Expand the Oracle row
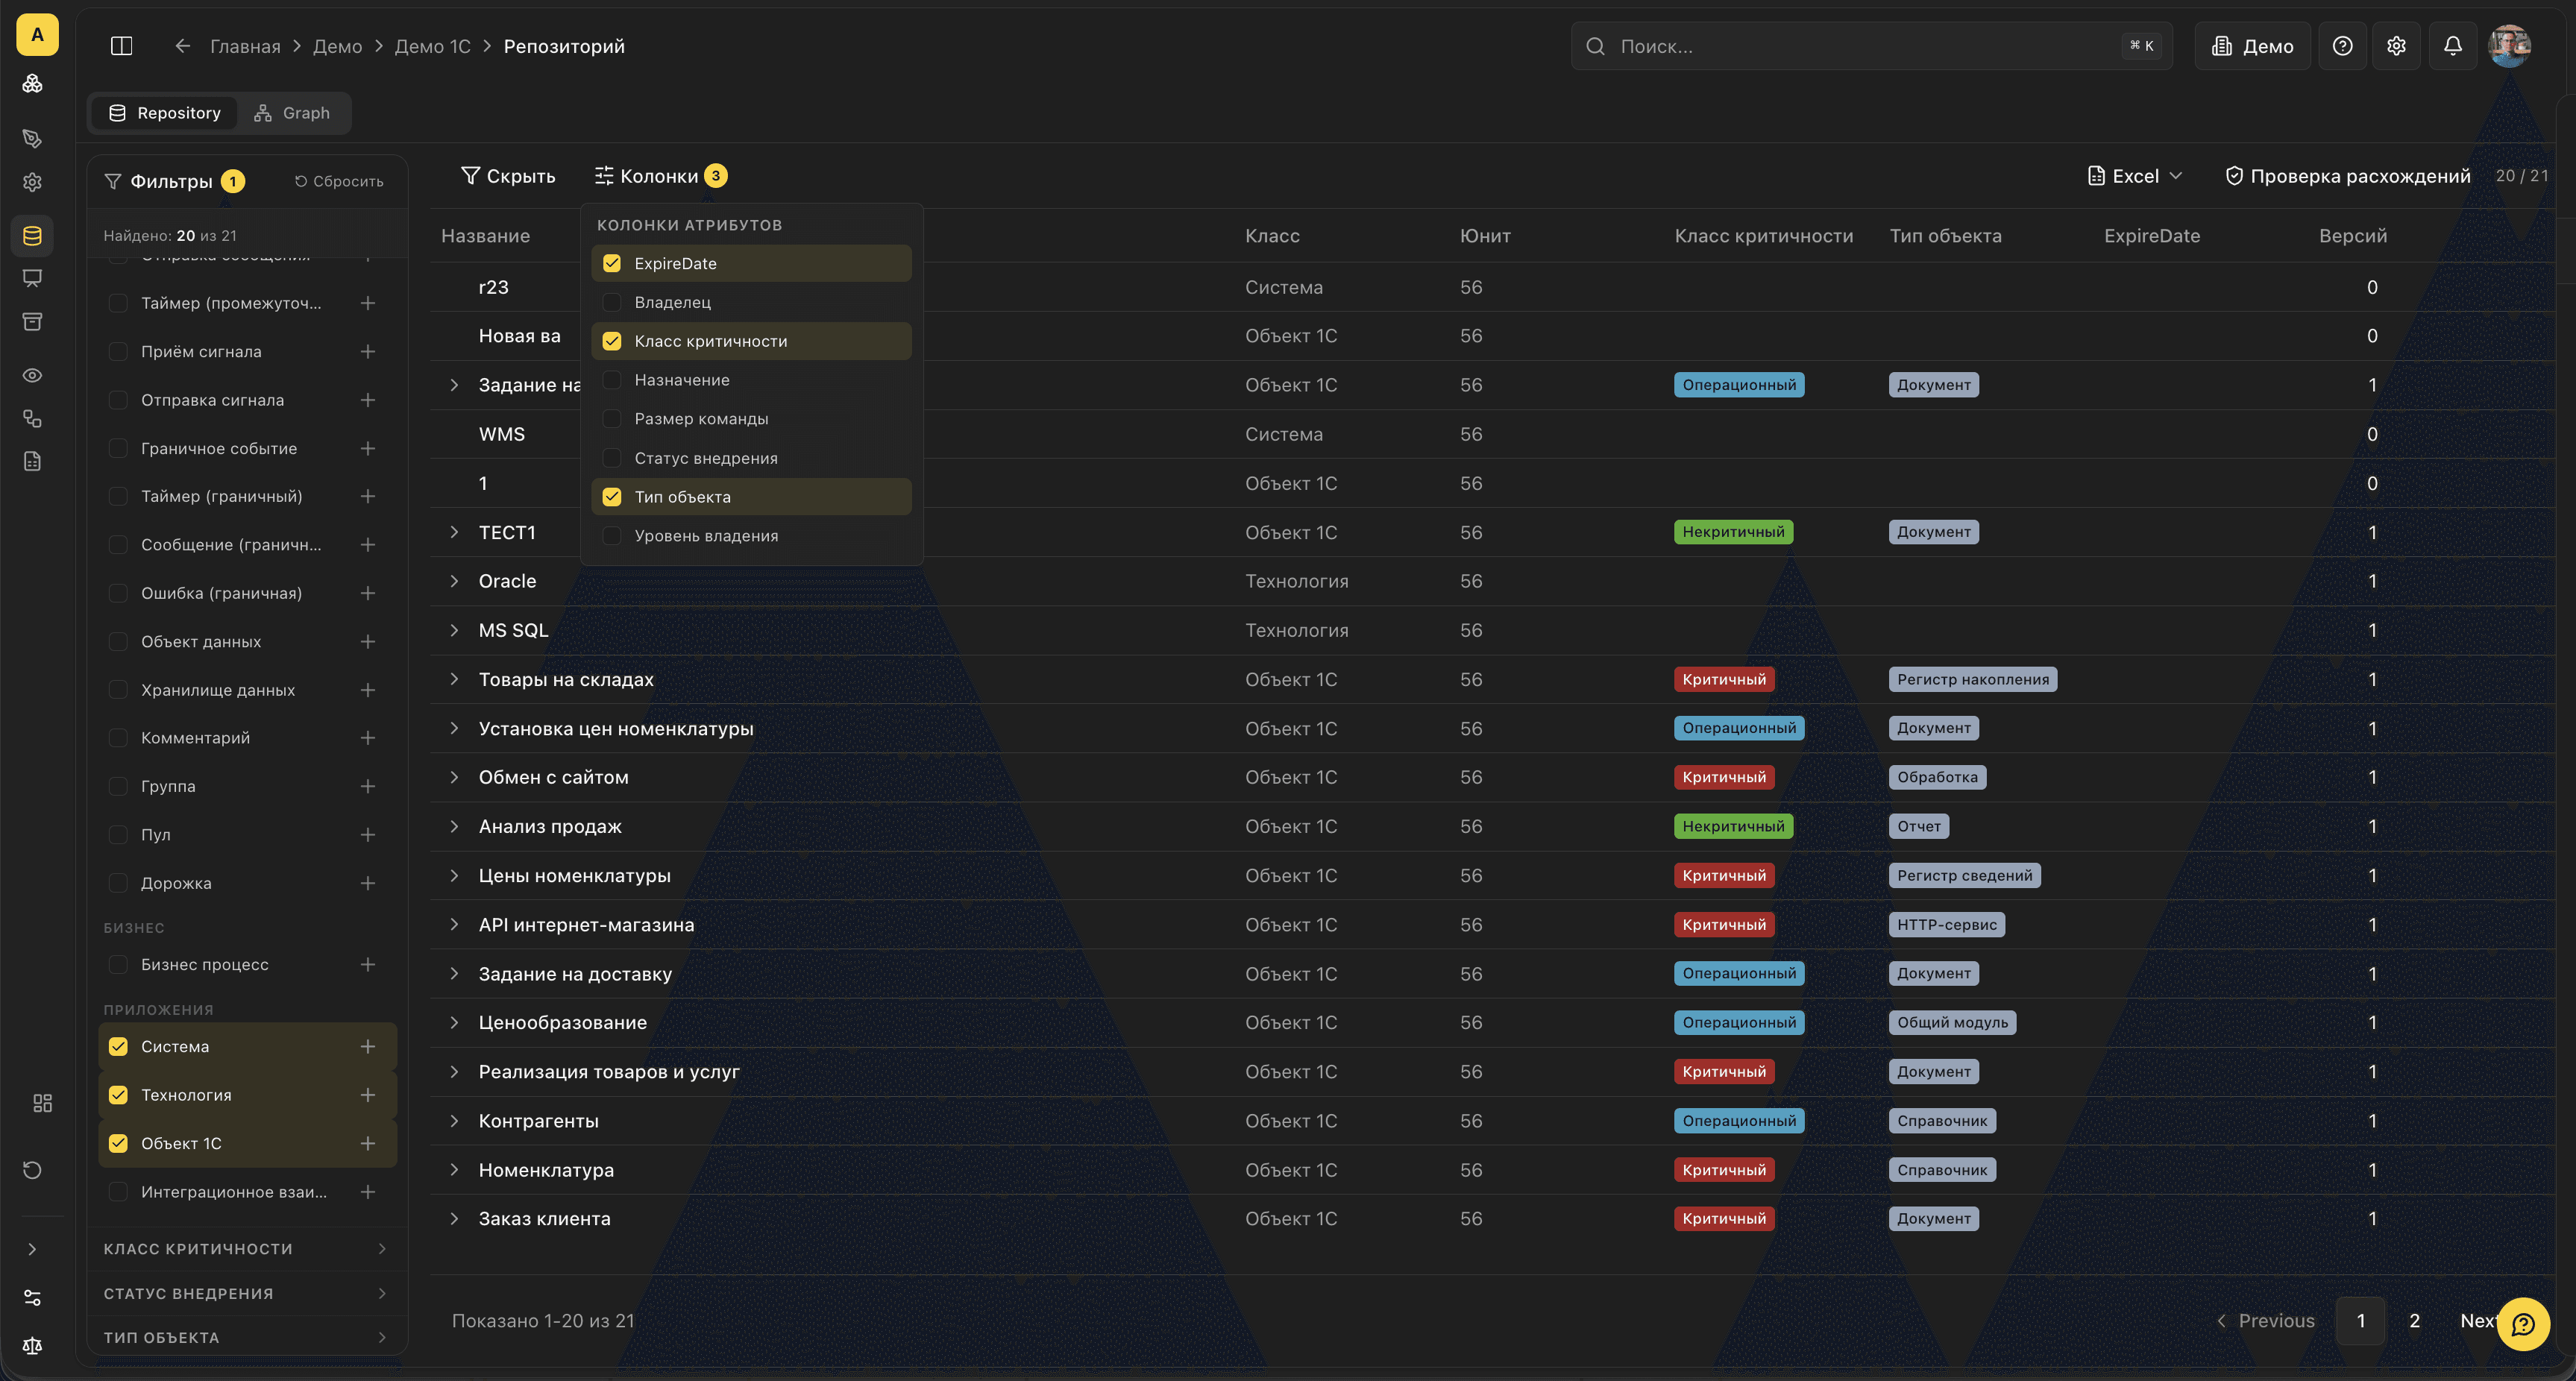 pyautogui.click(x=454, y=581)
